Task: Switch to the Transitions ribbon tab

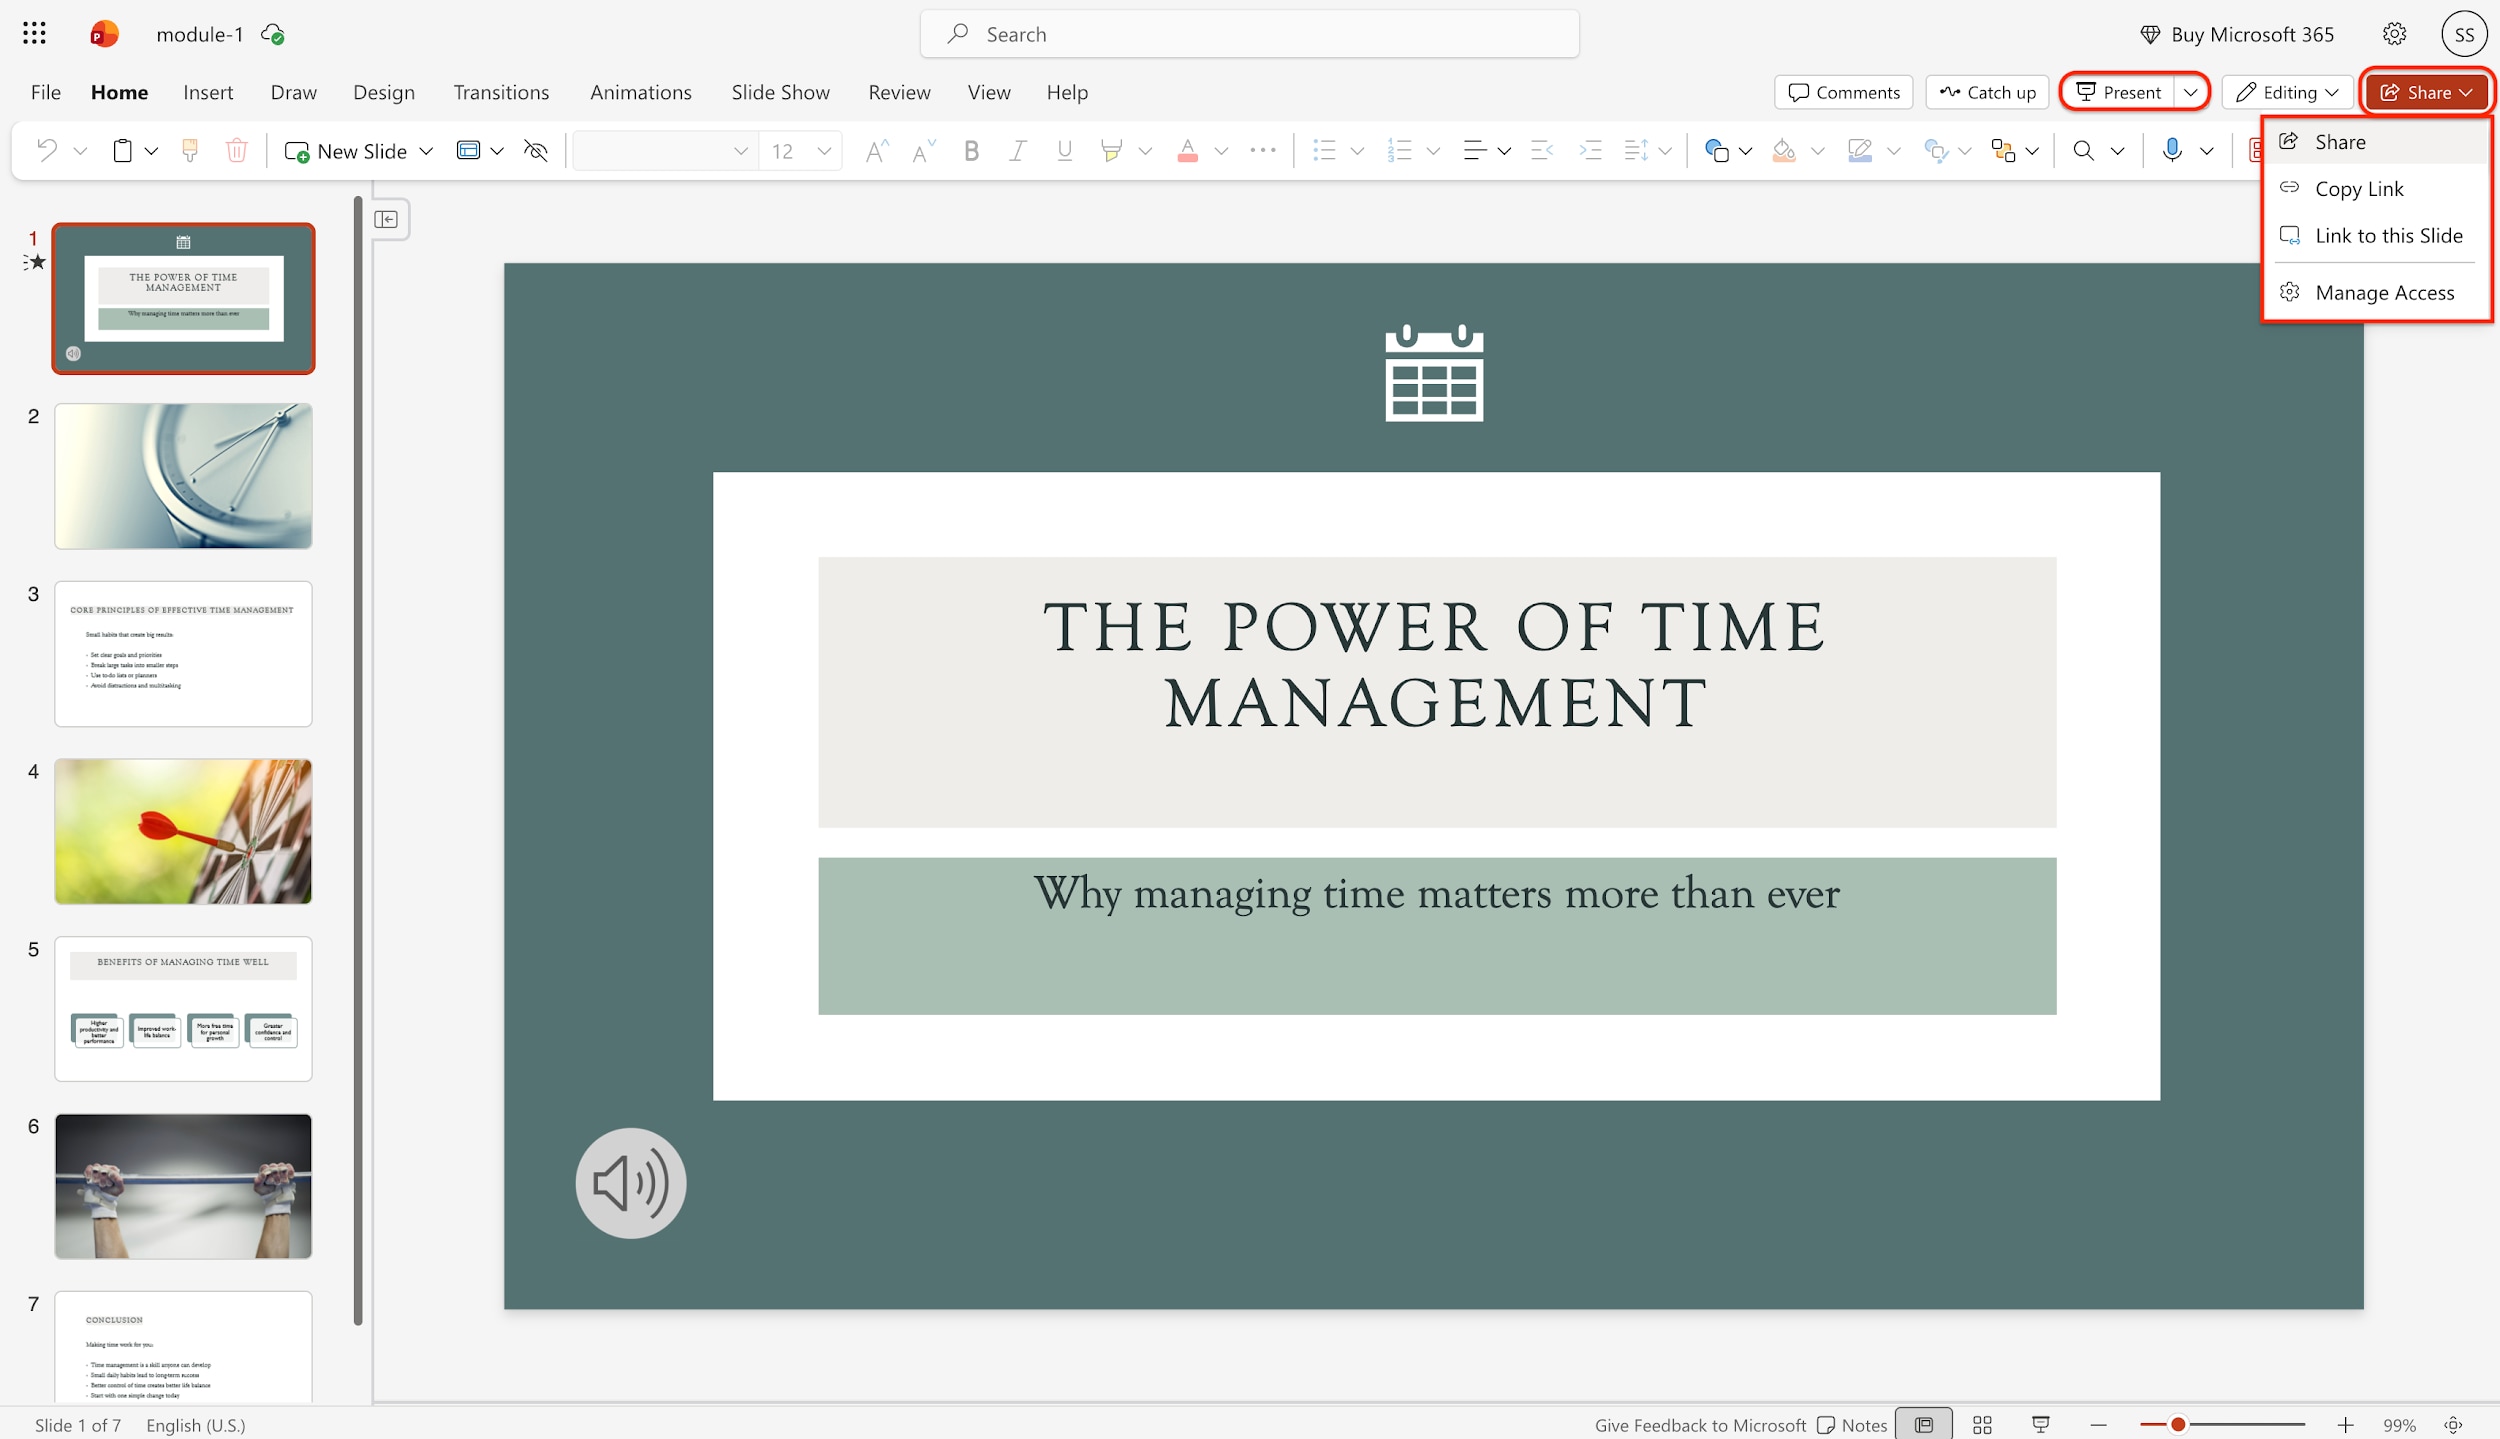Action: pyautogui.click(x=501, y=91)
